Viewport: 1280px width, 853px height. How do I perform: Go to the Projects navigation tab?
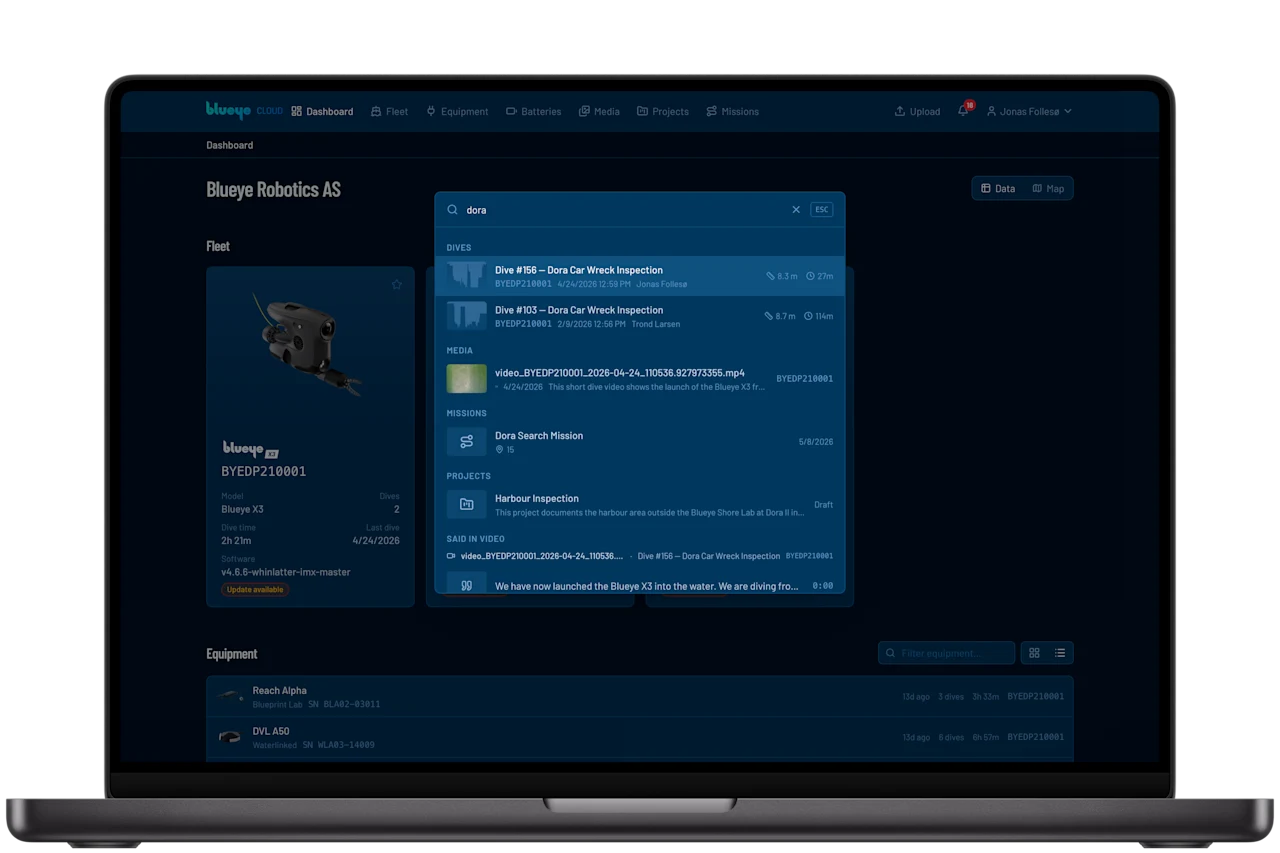pyautogui.click(x=663, y=111)
